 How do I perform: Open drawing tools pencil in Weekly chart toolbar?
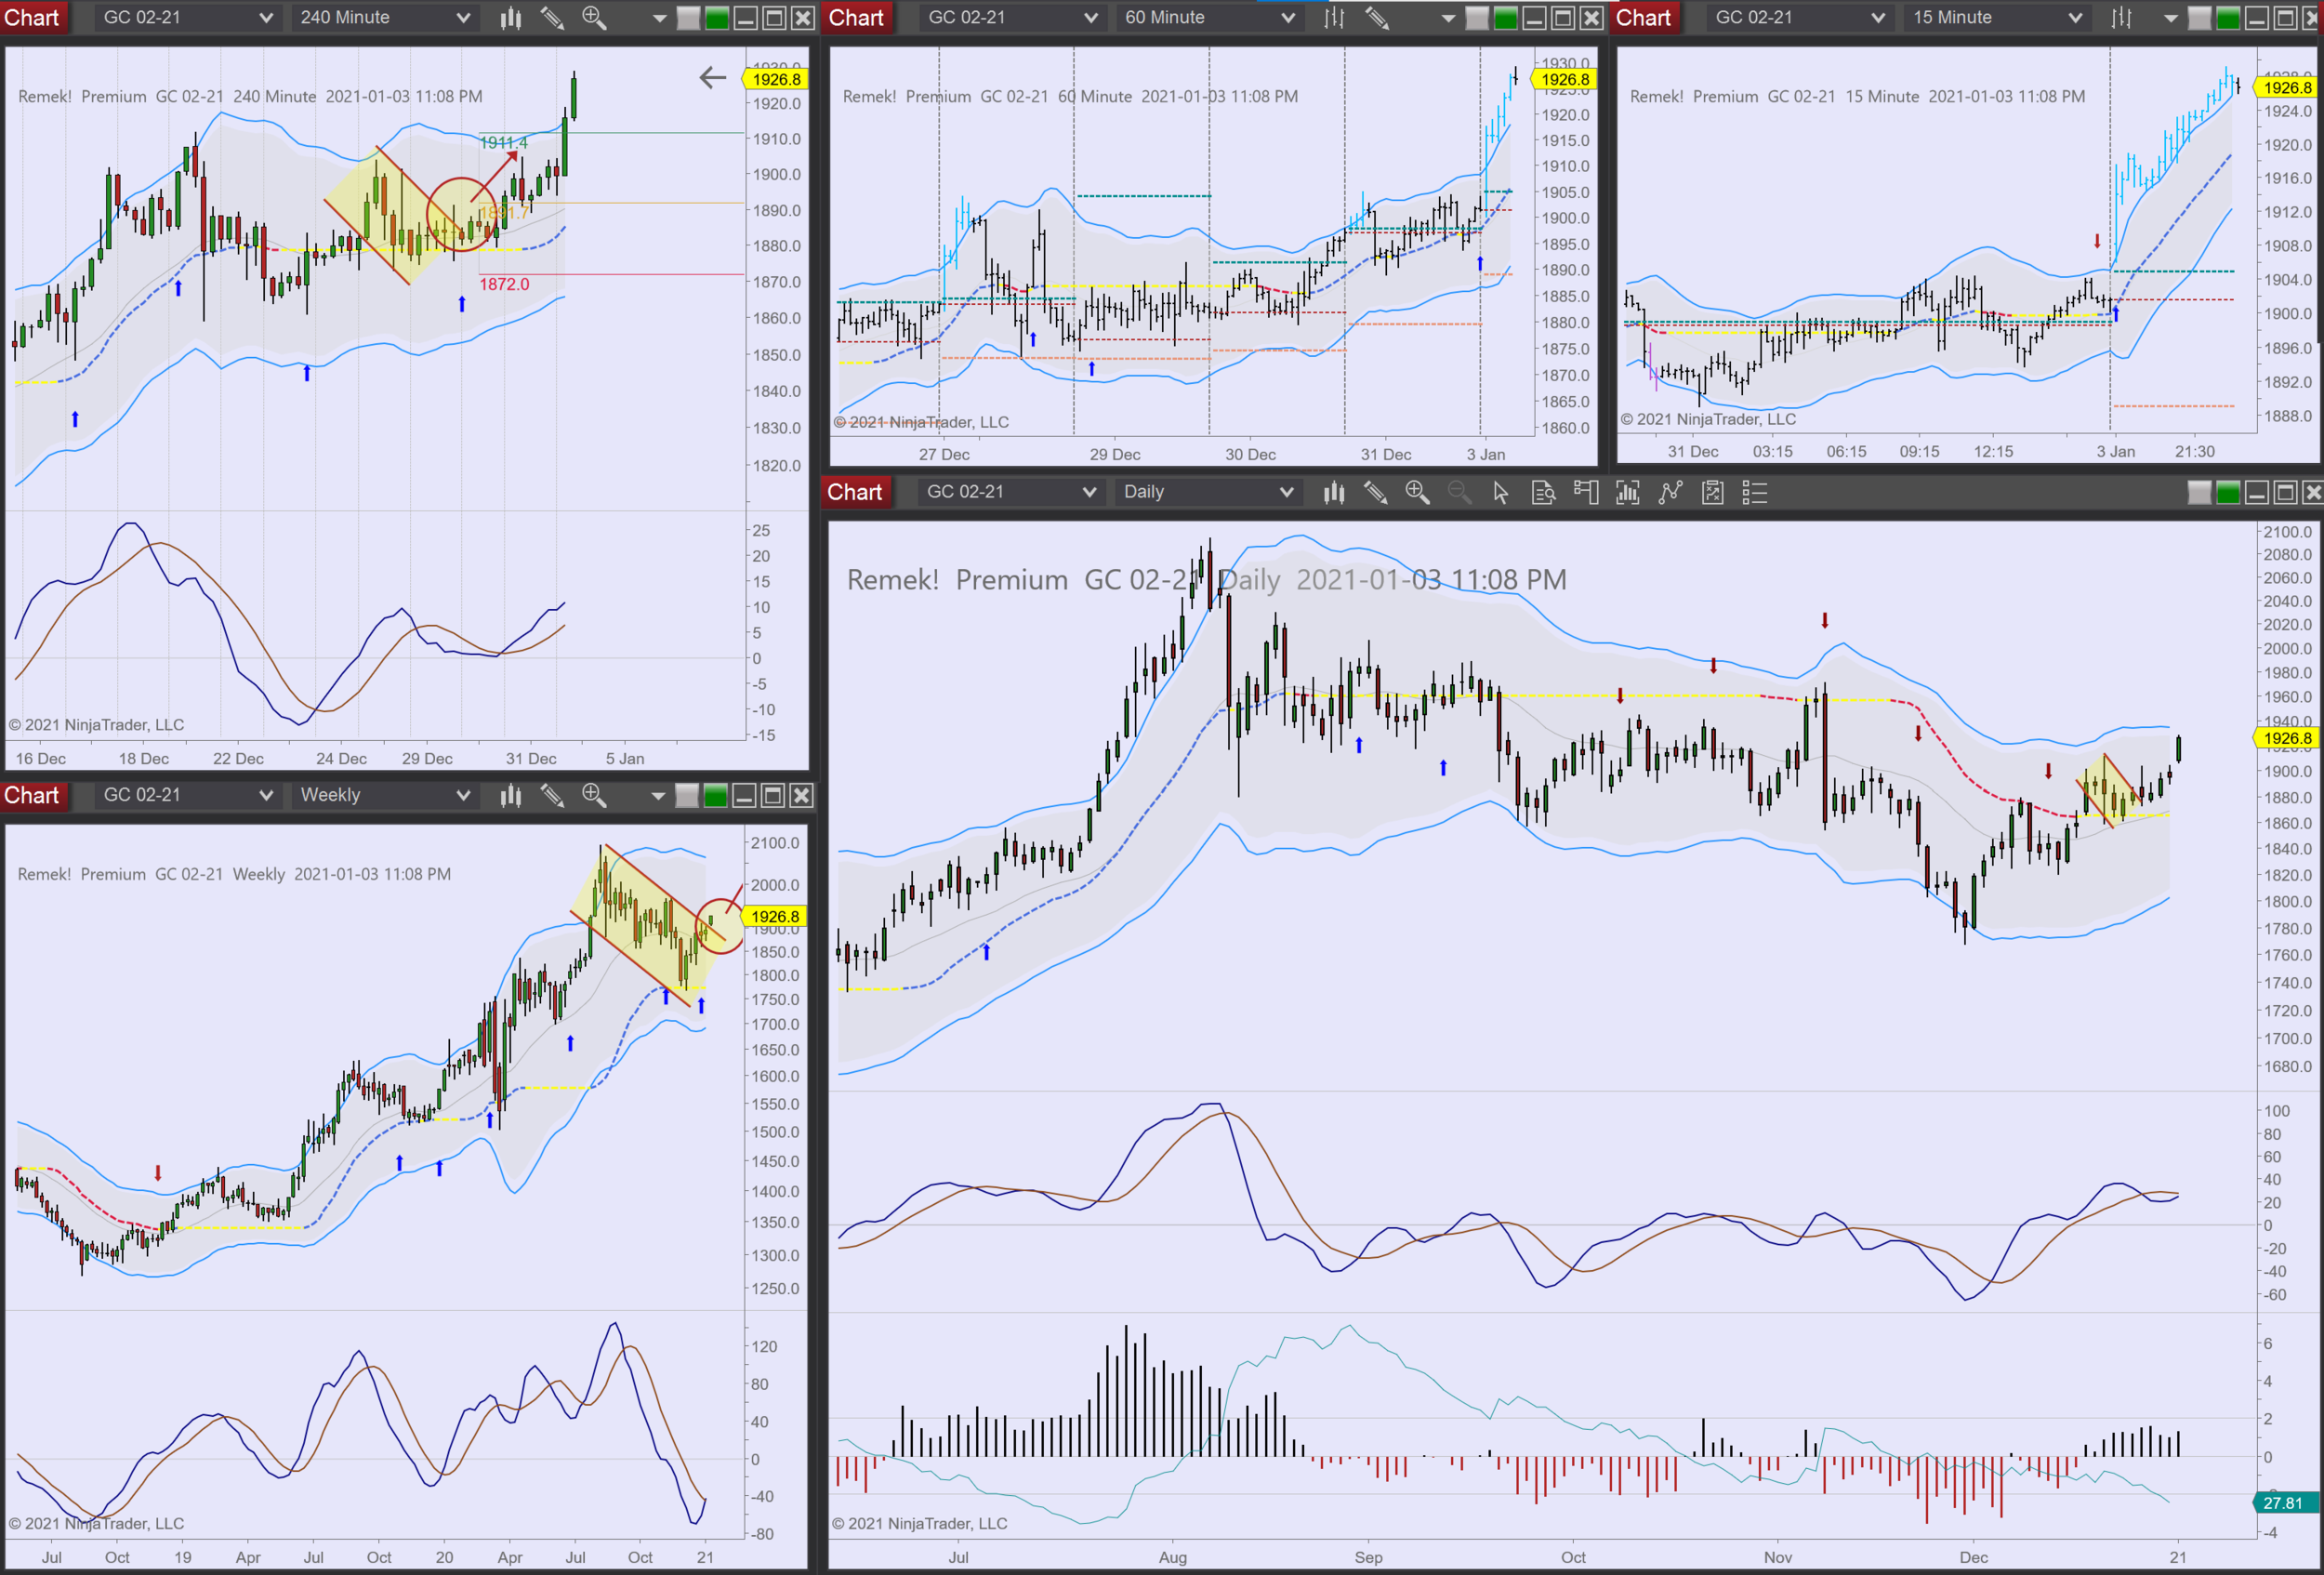tap(552, 795)
